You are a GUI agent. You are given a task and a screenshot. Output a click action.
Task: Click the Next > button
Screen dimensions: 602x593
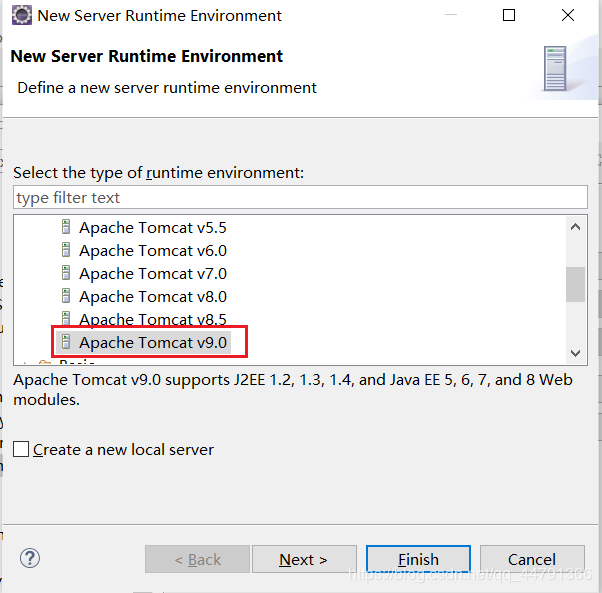(304, 559)
